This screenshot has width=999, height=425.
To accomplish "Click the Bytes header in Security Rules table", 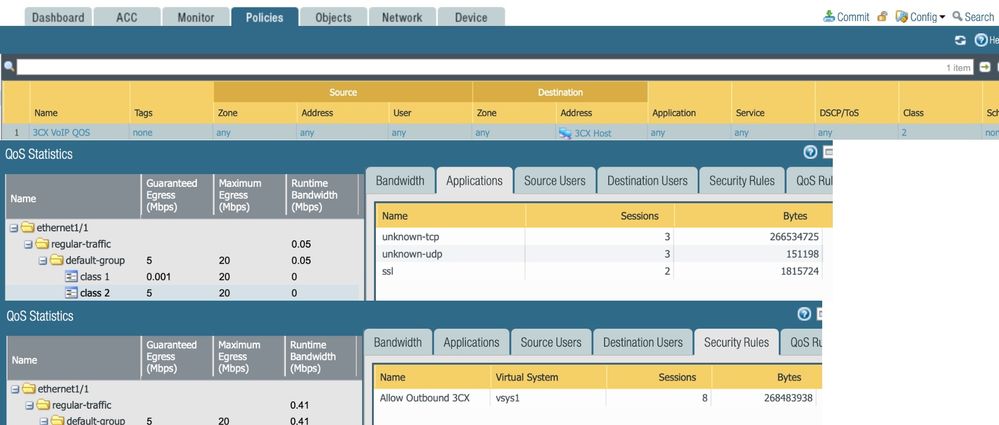I will click(789, 377).
